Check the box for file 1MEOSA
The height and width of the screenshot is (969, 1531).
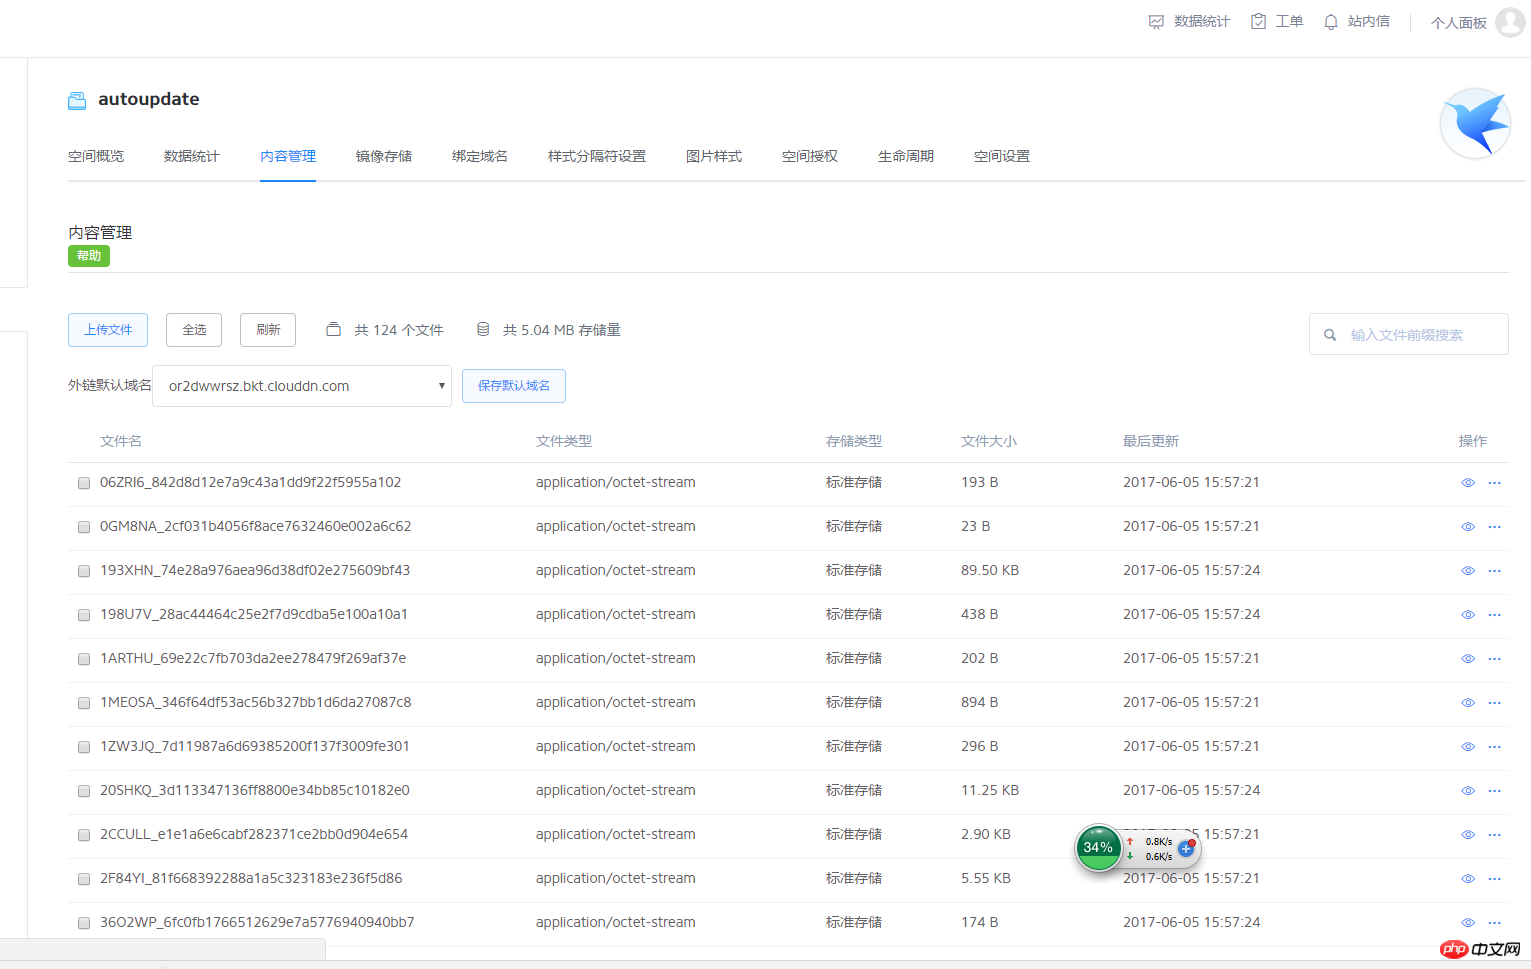click(x=84, y=703)
